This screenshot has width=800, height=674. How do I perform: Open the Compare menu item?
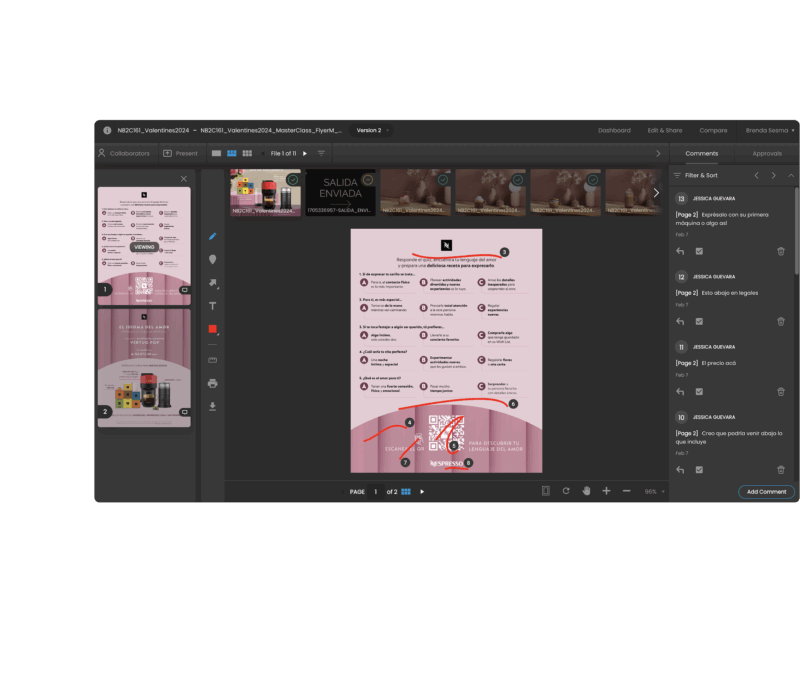point(713,130)
